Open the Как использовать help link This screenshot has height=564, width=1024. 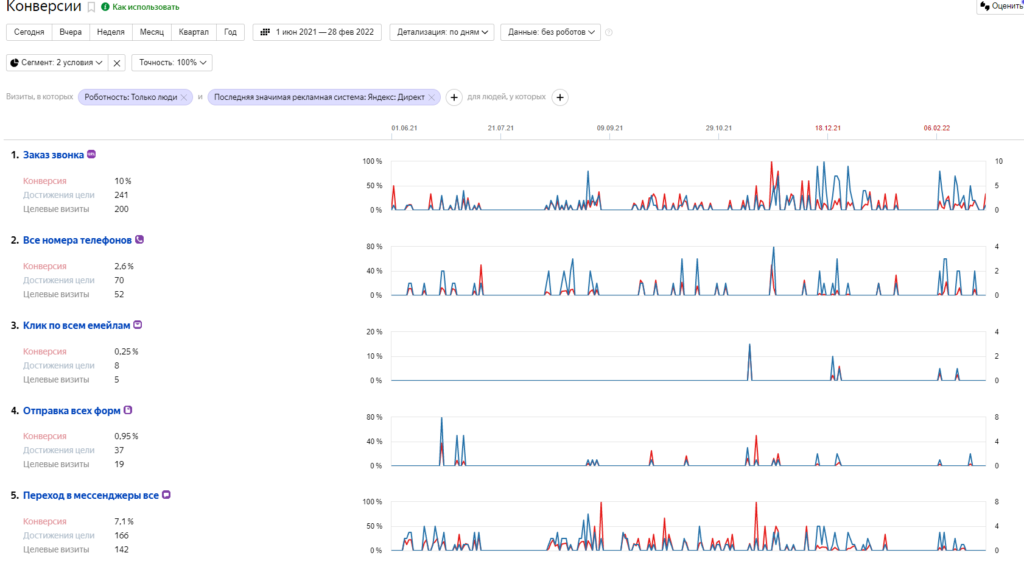[140, 7]
